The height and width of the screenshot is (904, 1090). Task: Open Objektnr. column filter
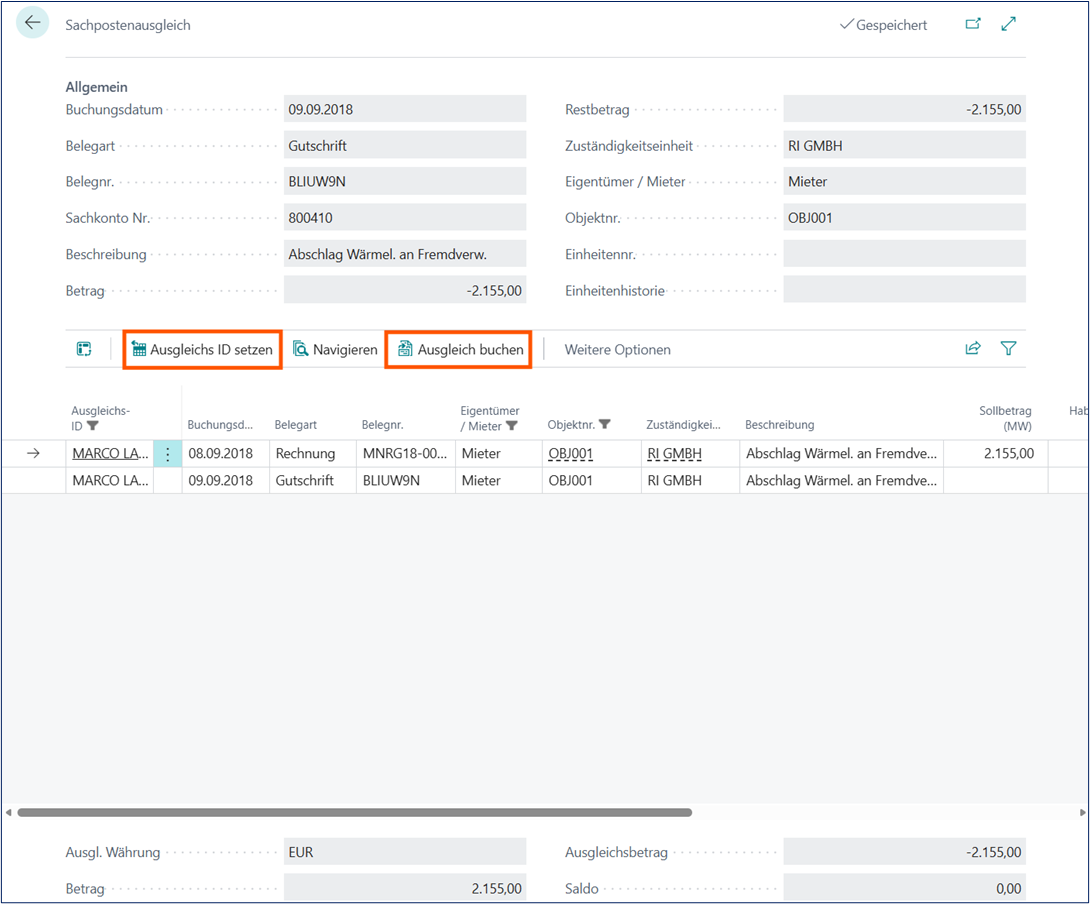pos(604,425)
